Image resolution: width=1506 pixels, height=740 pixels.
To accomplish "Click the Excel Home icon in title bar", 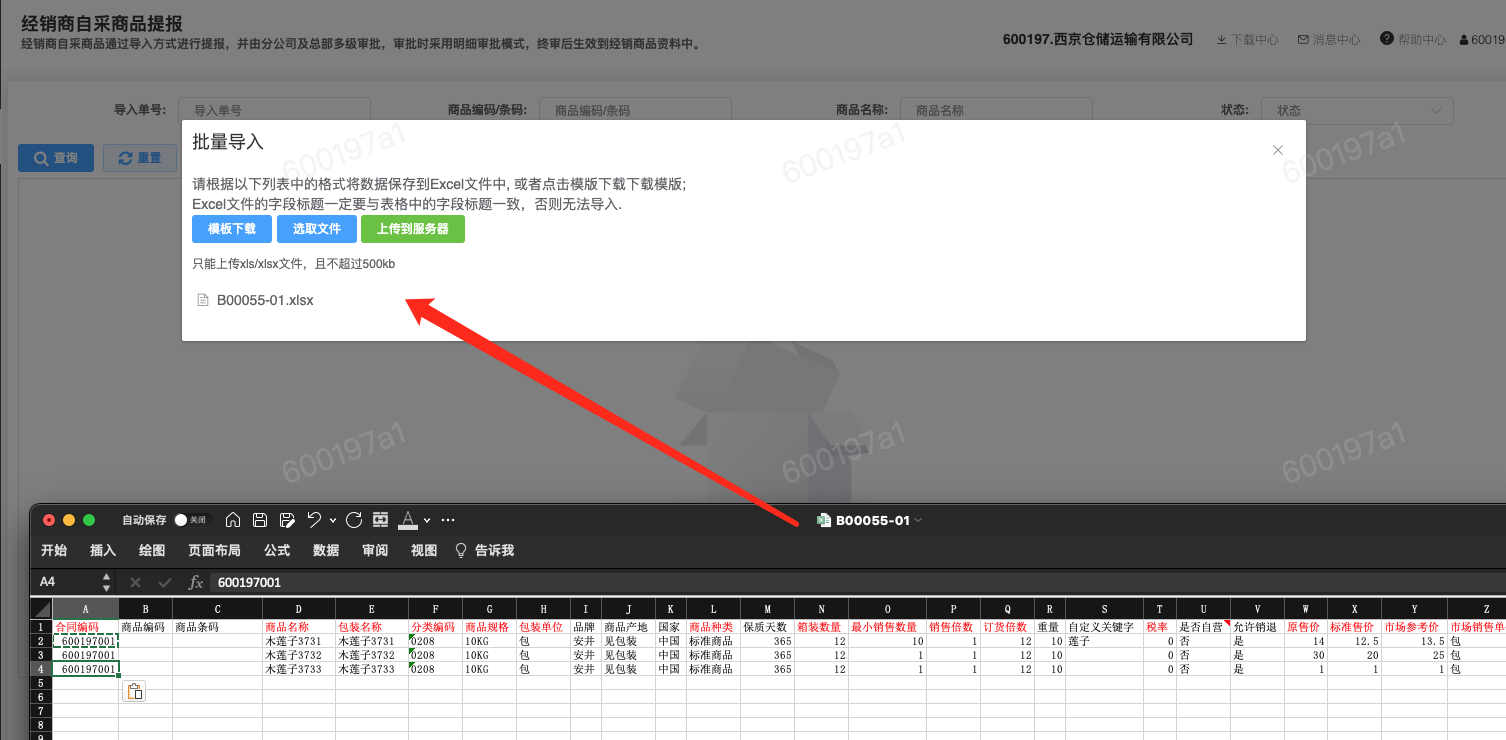I will click(233, 520).
